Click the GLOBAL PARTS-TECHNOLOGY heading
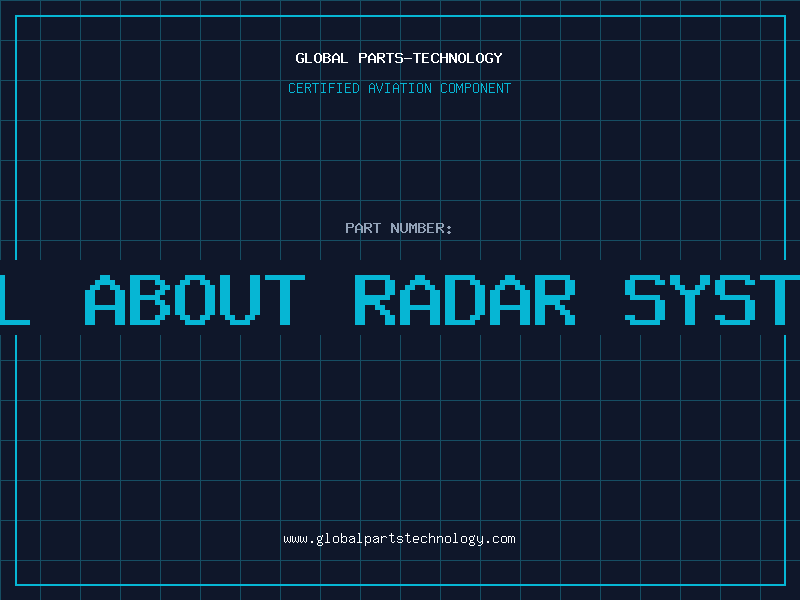 click(x=399, y=58)
